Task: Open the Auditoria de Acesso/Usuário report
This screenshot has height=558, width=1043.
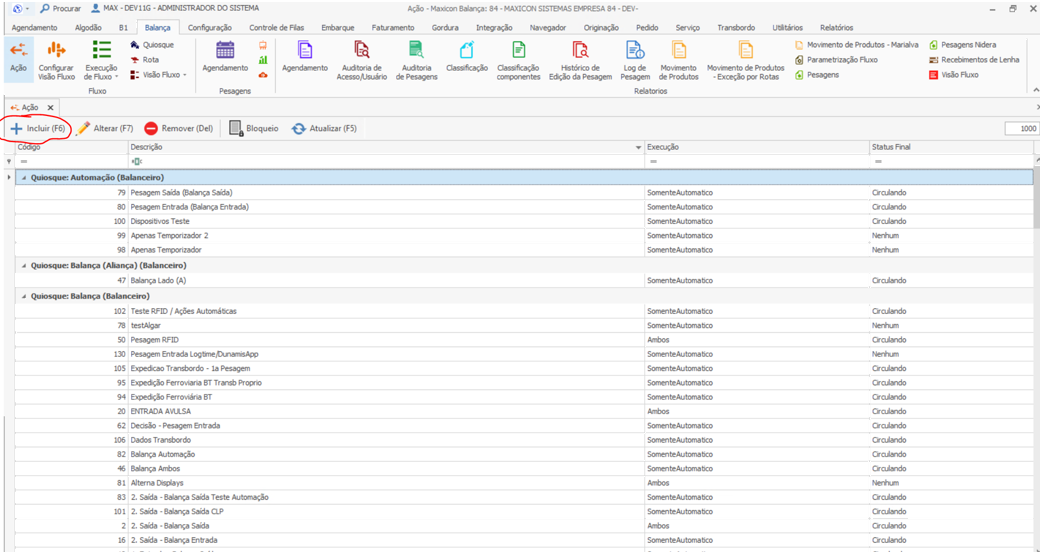Action: 362,60
